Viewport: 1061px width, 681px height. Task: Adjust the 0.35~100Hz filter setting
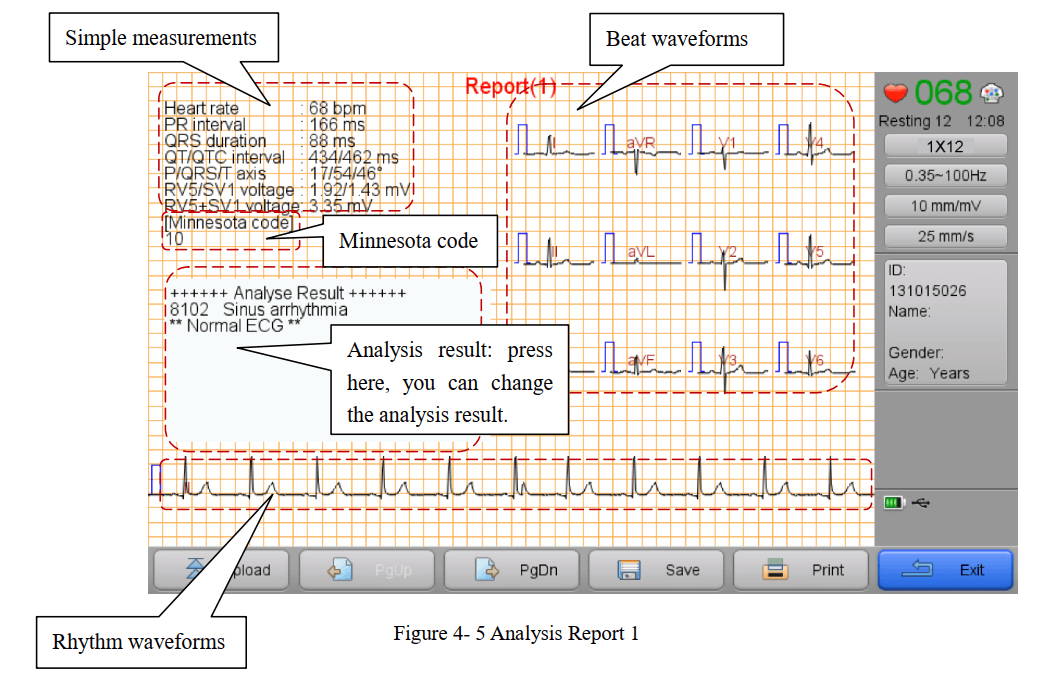point(945,176)
